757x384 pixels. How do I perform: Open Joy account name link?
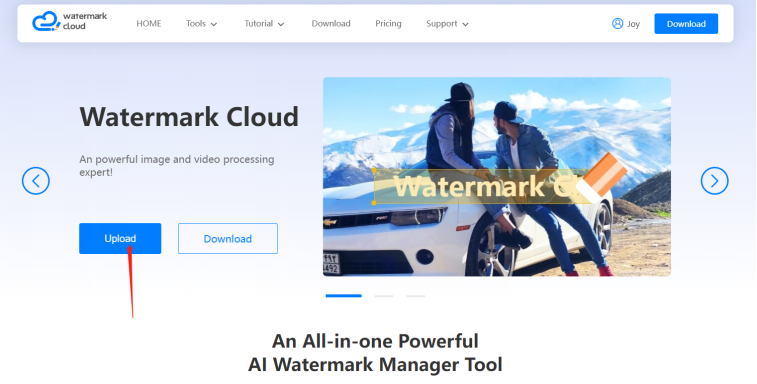(x=633, y=24)
